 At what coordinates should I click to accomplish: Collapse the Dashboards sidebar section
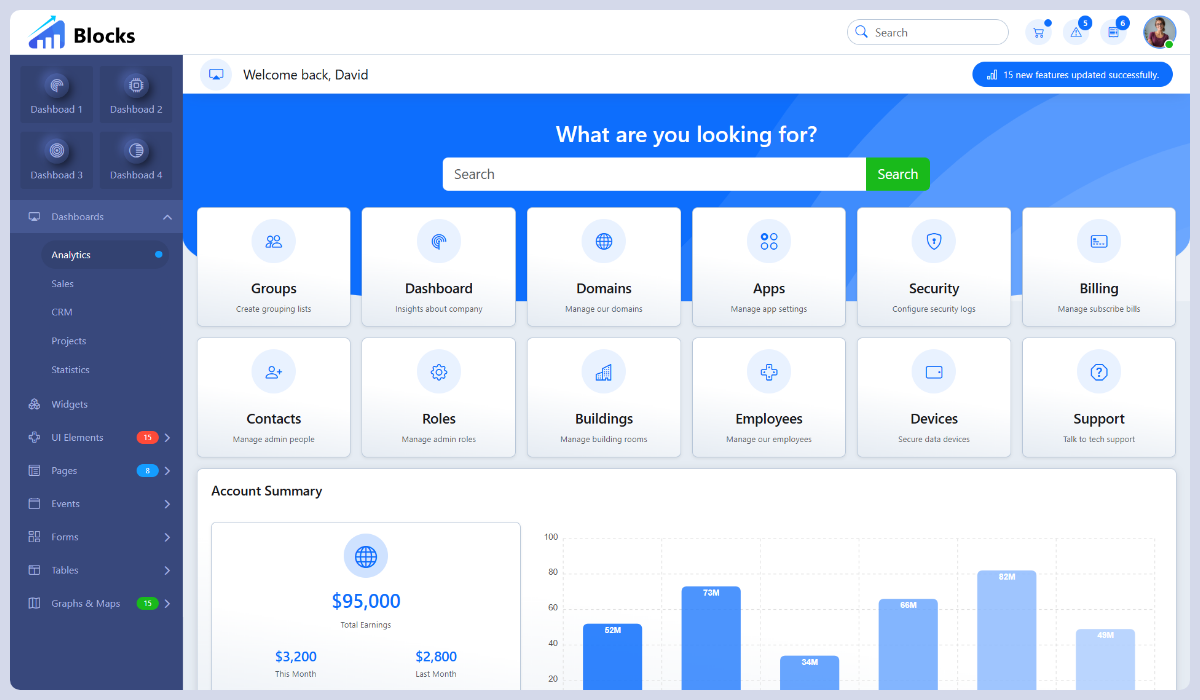(167, 216)
